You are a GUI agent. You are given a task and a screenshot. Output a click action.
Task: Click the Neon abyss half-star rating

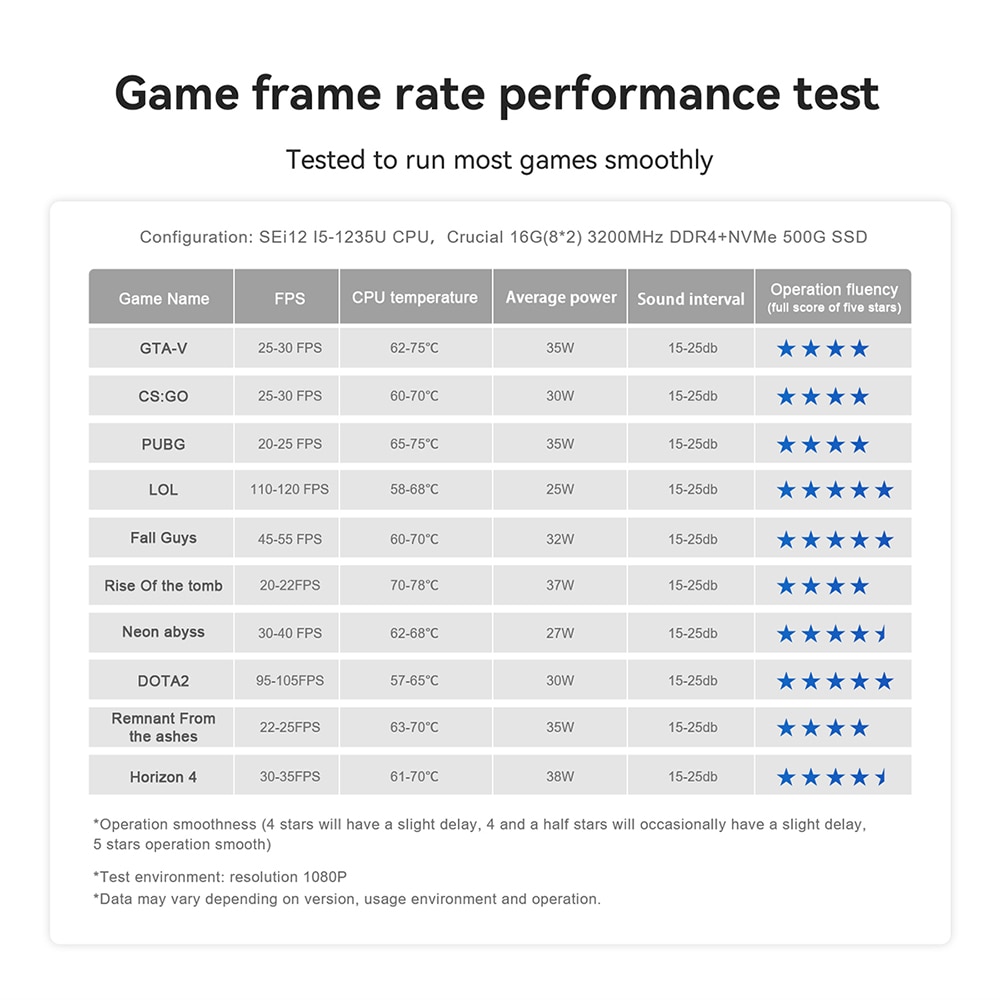832,633
